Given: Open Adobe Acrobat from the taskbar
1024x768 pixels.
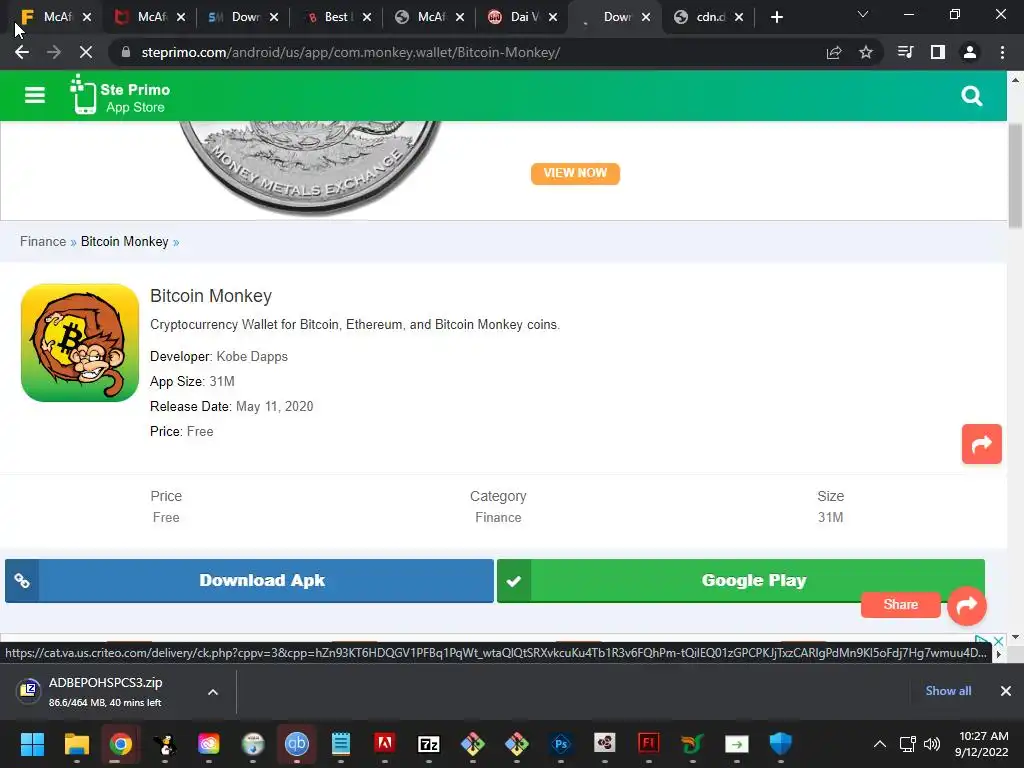Looking at the screenshot, I should click(x=385, y=744).
